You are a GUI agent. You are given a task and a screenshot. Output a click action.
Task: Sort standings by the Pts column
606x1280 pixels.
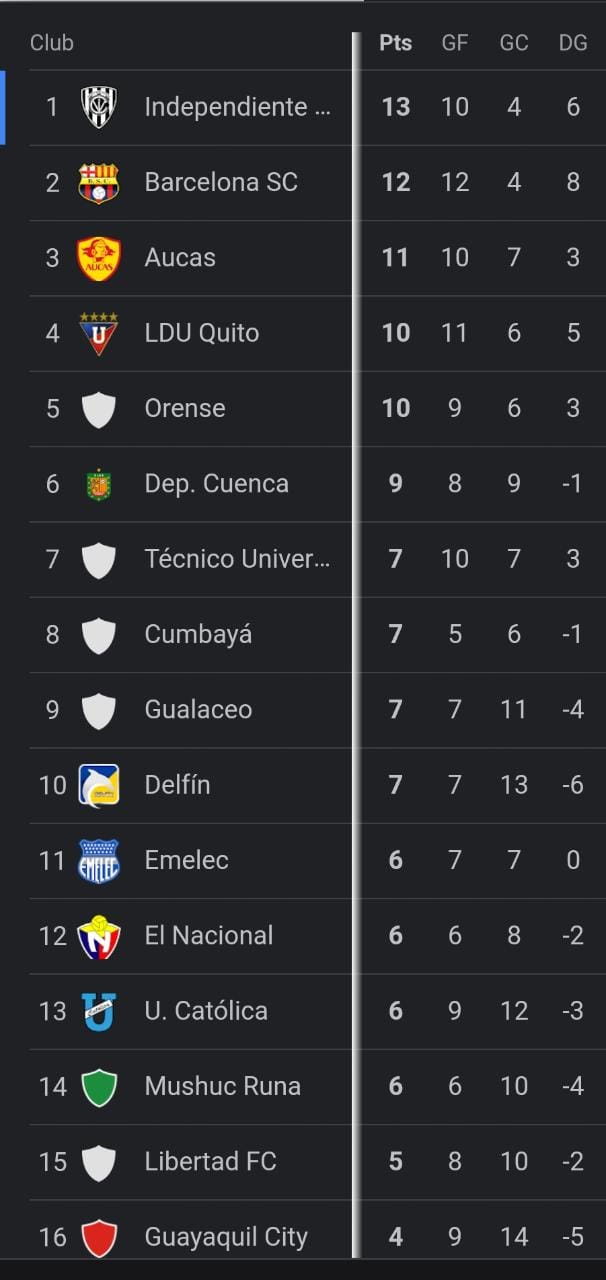395,42
